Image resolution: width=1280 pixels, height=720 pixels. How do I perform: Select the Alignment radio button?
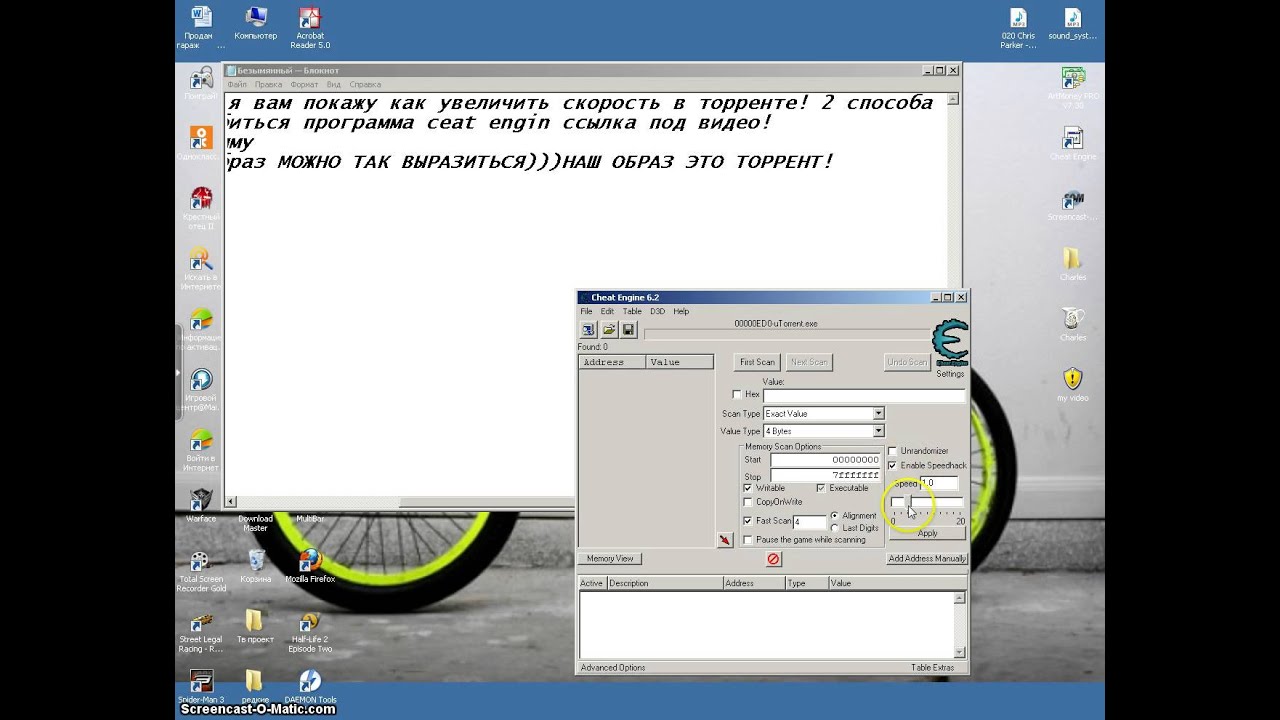(835, 516)
